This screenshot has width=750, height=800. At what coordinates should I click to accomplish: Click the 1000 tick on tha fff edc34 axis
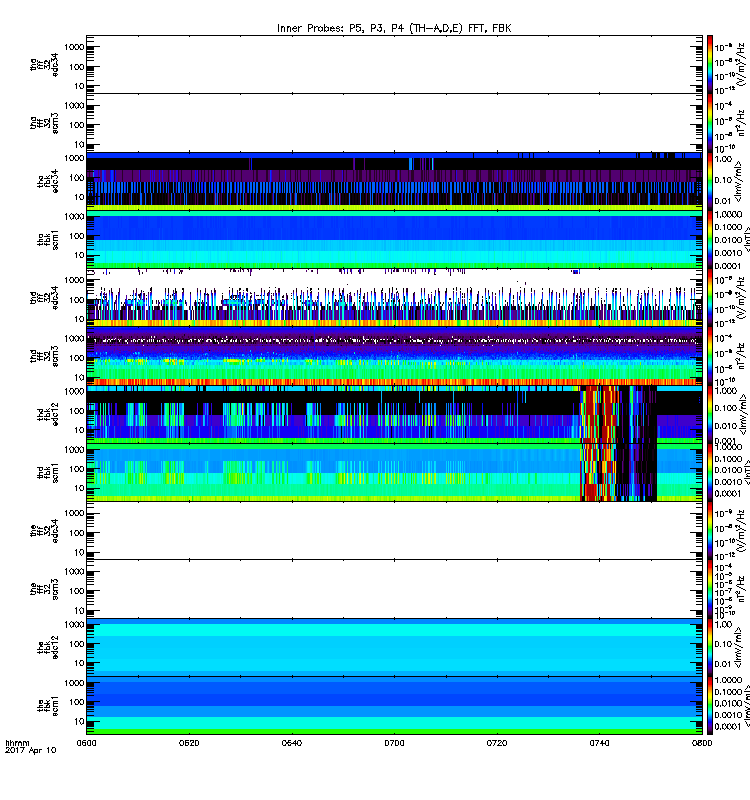coord(74,47)
